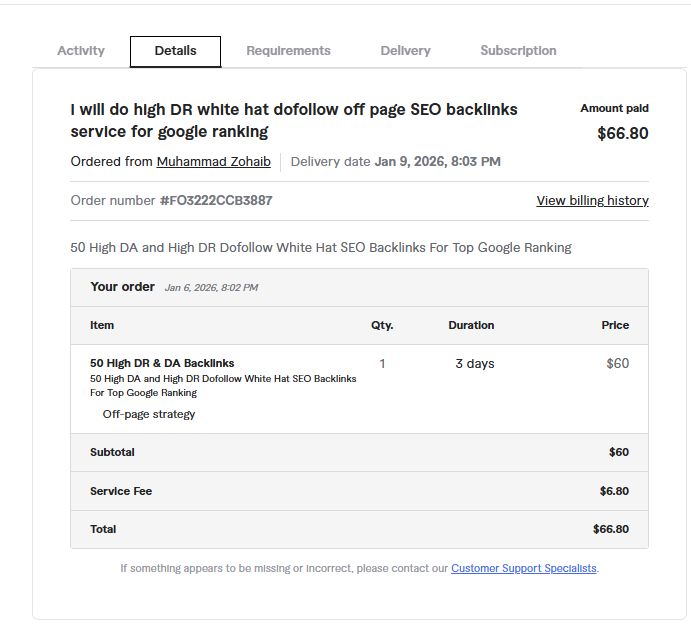Open the Subscription tab
Screen dimensions: 691x629
click(518, 51)
